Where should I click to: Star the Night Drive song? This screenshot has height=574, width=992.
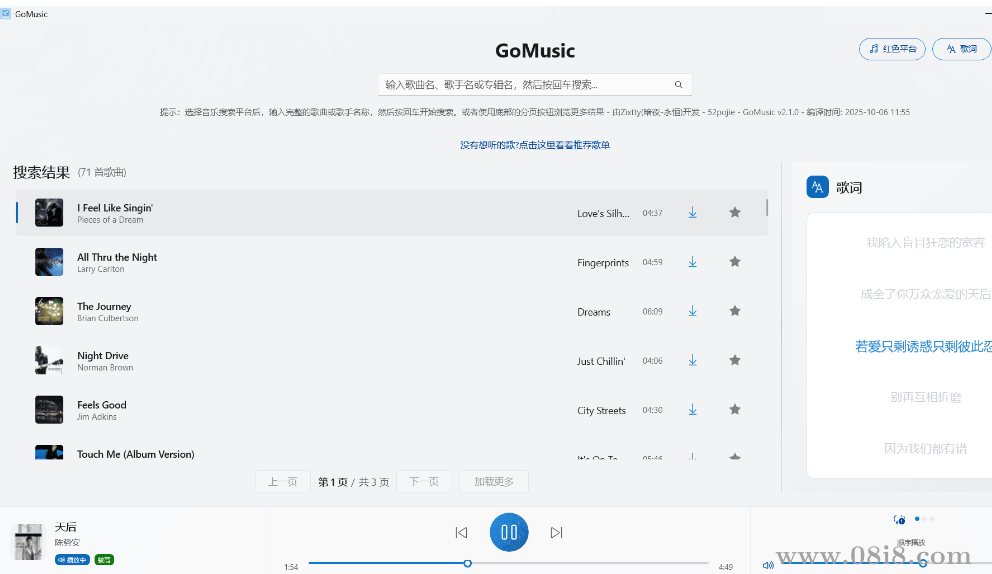tap(735, 360)
